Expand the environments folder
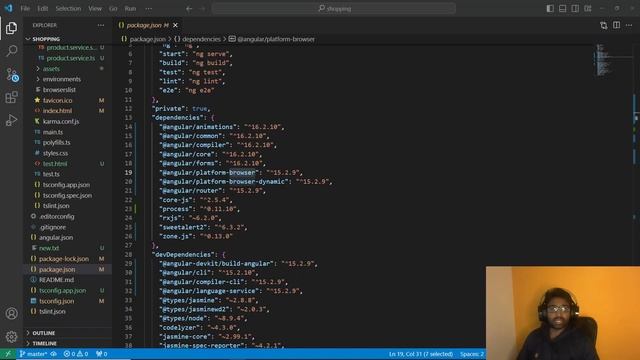This screenshot has width=640, height=360. pos(67,79)
